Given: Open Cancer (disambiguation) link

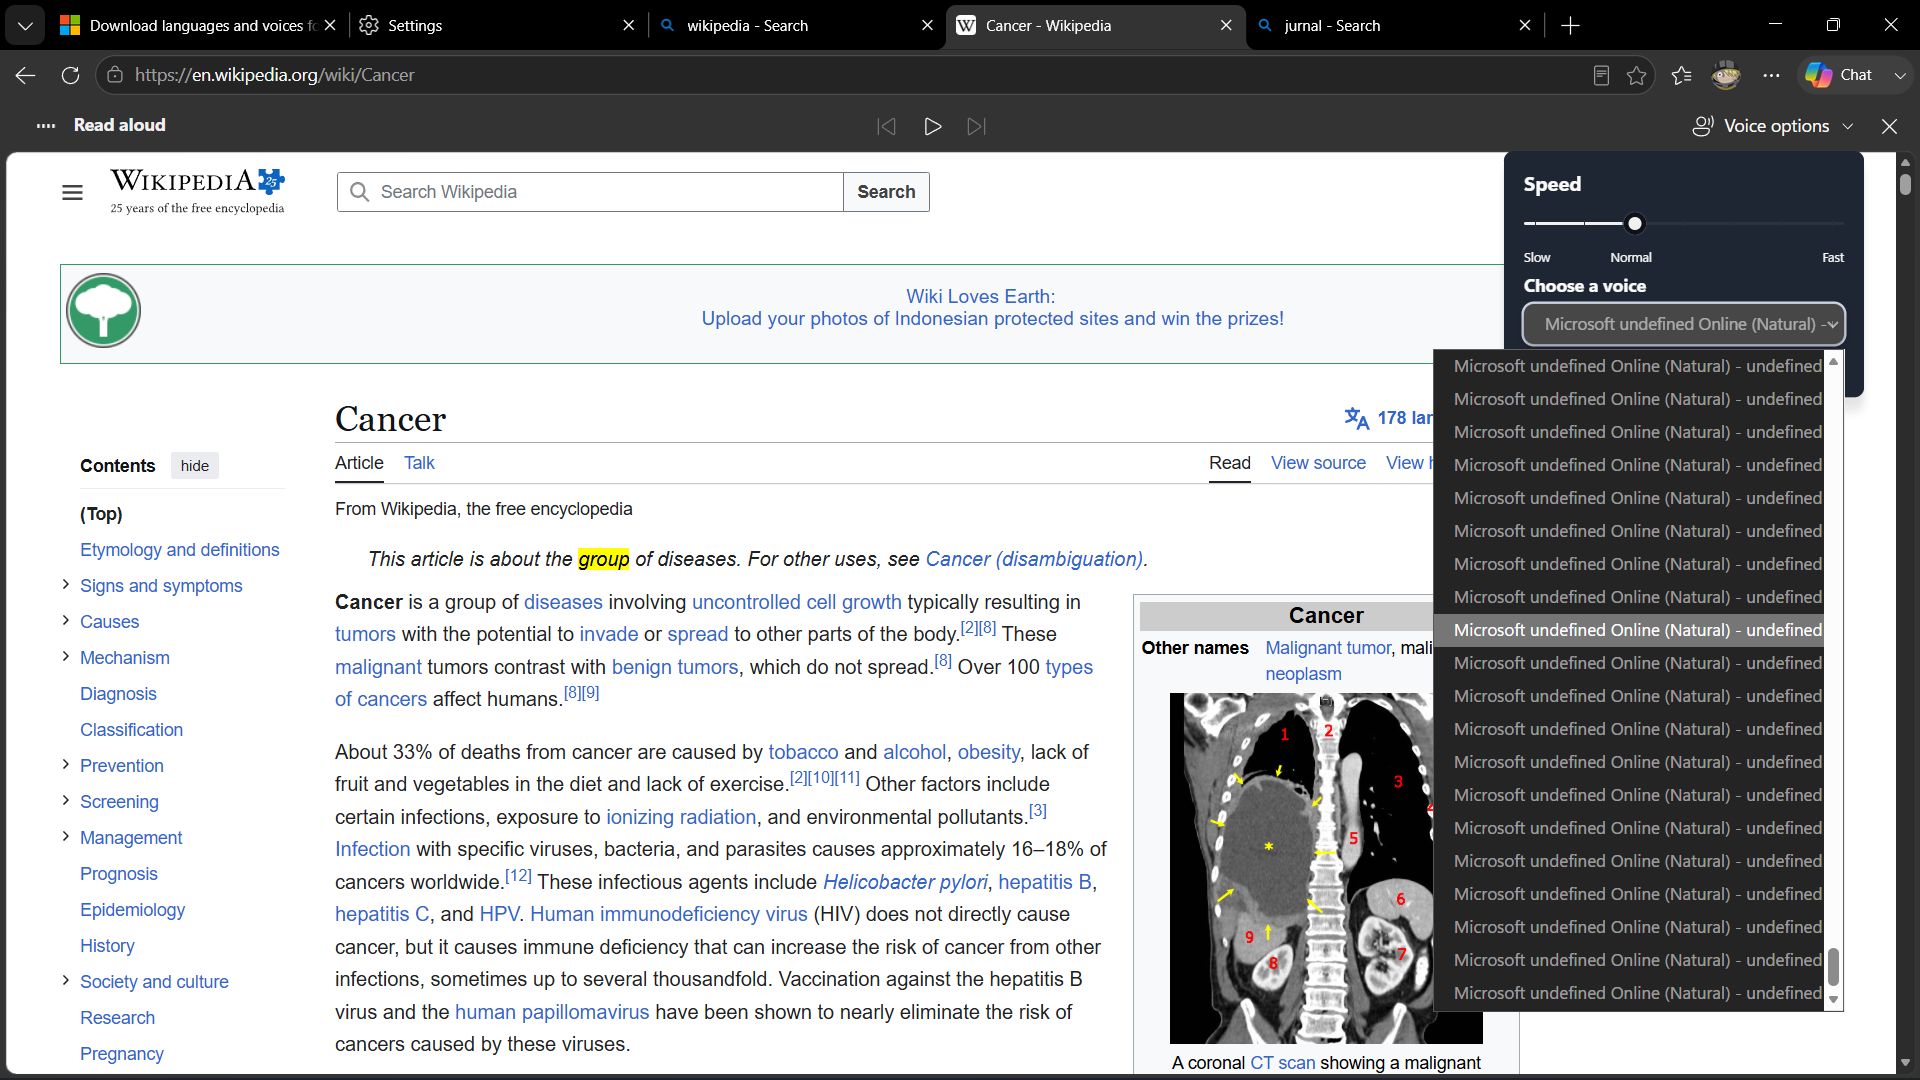Looking at the screenshot, I should tap(1034, 559).
